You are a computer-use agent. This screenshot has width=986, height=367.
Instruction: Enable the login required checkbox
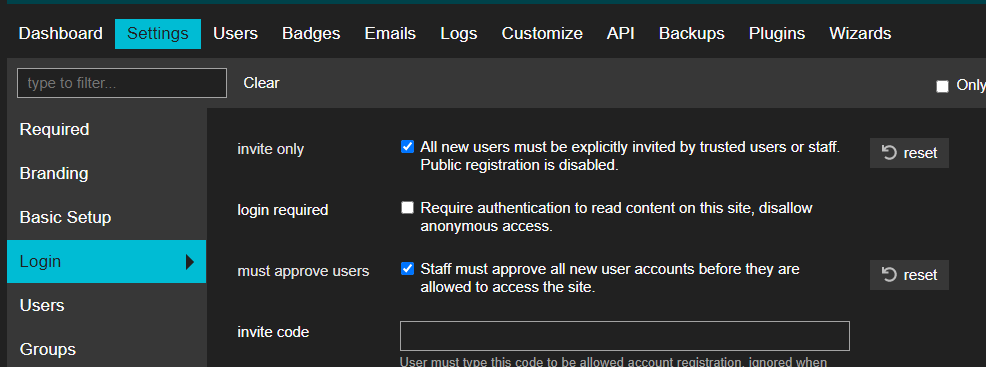coord(407,207)
